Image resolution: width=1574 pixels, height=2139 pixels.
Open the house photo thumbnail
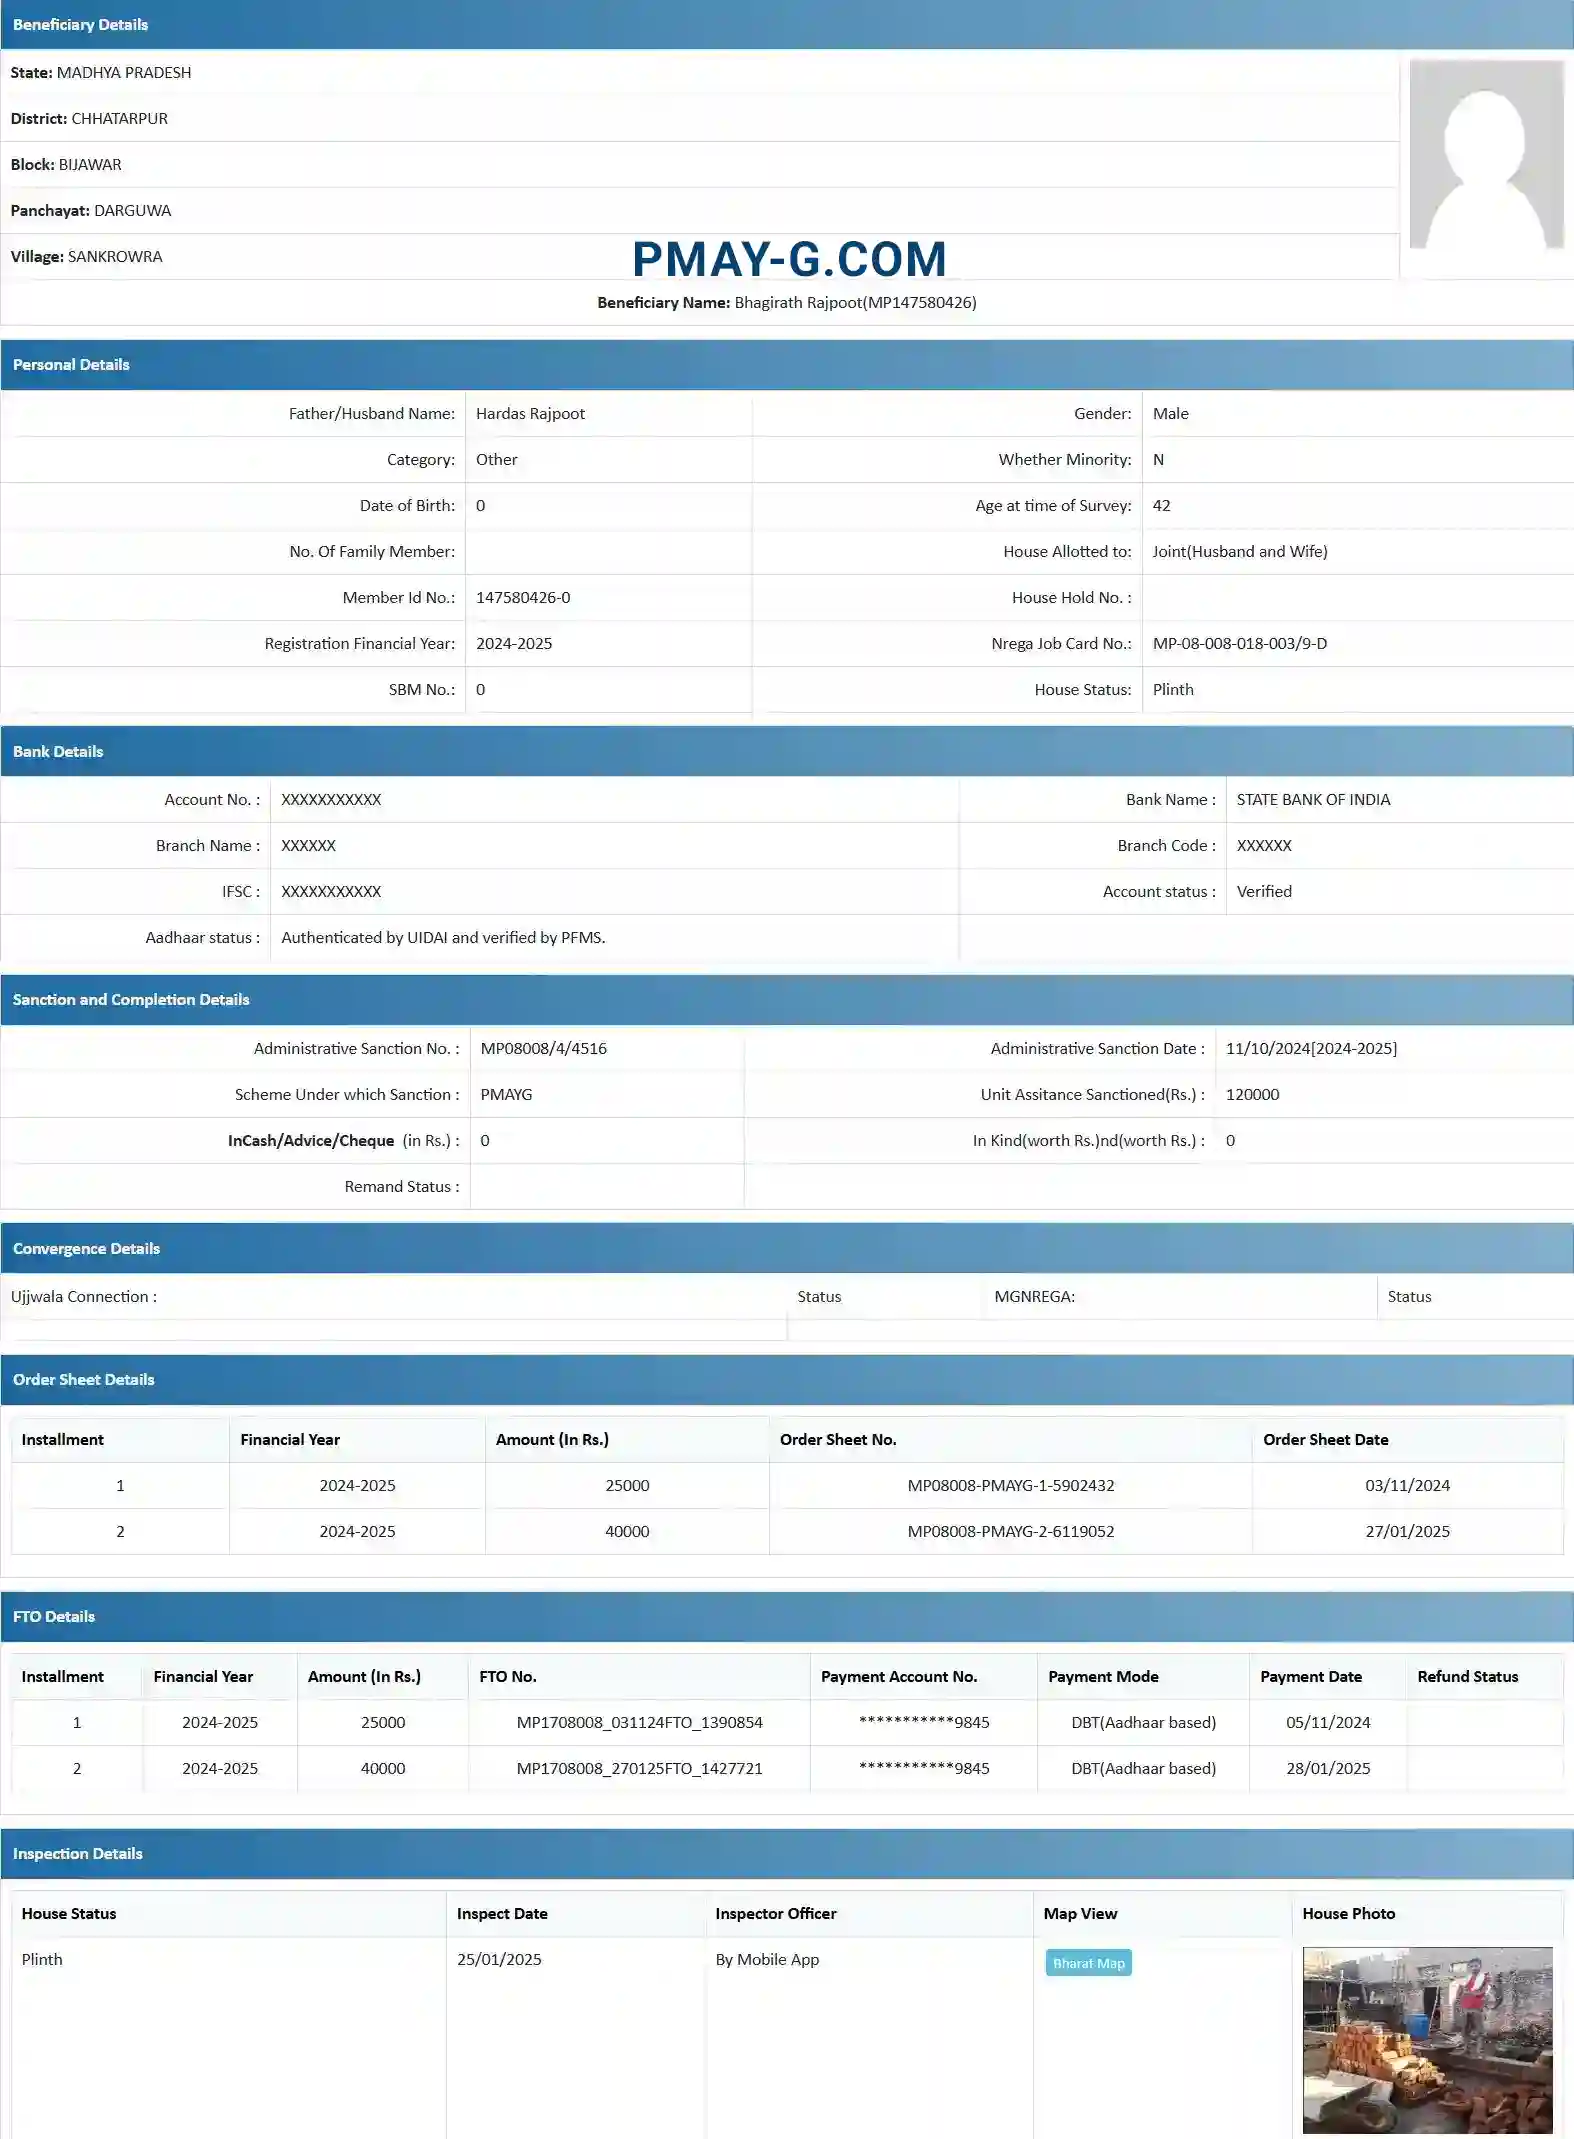click(x=1427, y=2040)
